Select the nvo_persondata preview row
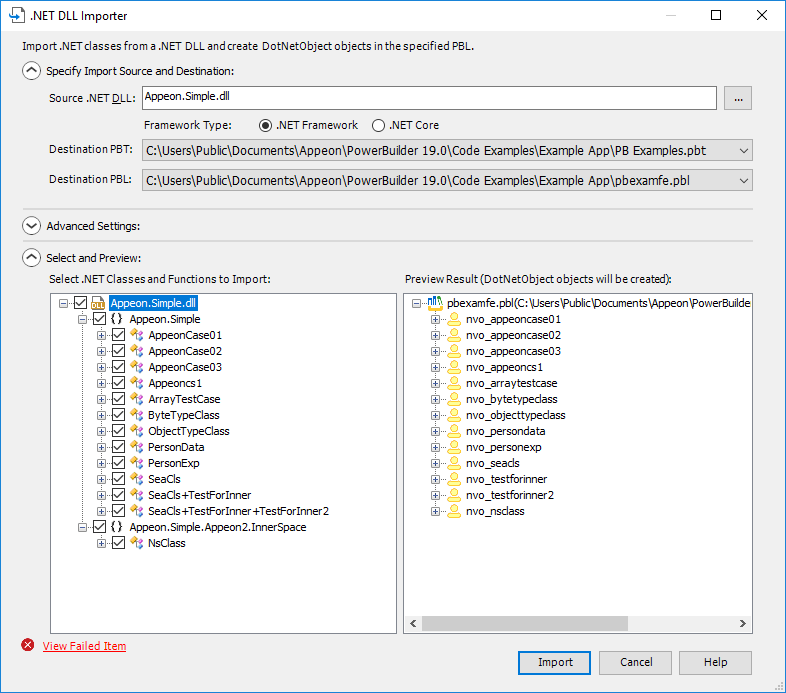Viewport: 786px width, 693px height. tap(505, 431)
